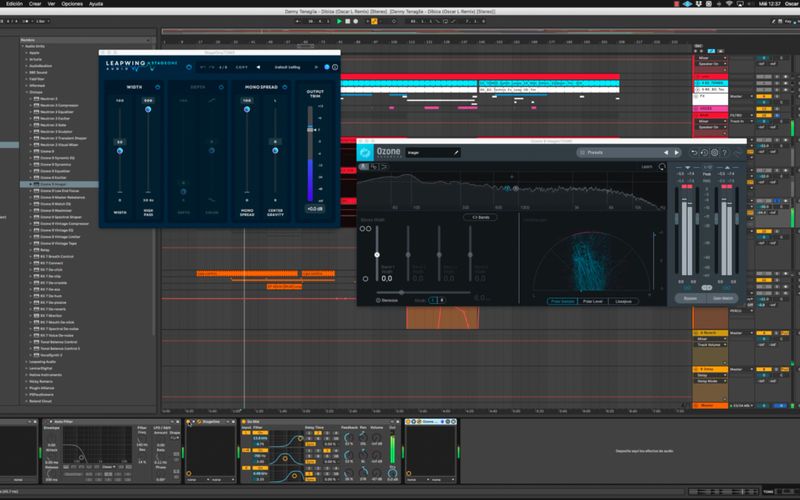Click the A/B compare button in StageOne
Screen dimensions: 800x500
tap(223, 67)
